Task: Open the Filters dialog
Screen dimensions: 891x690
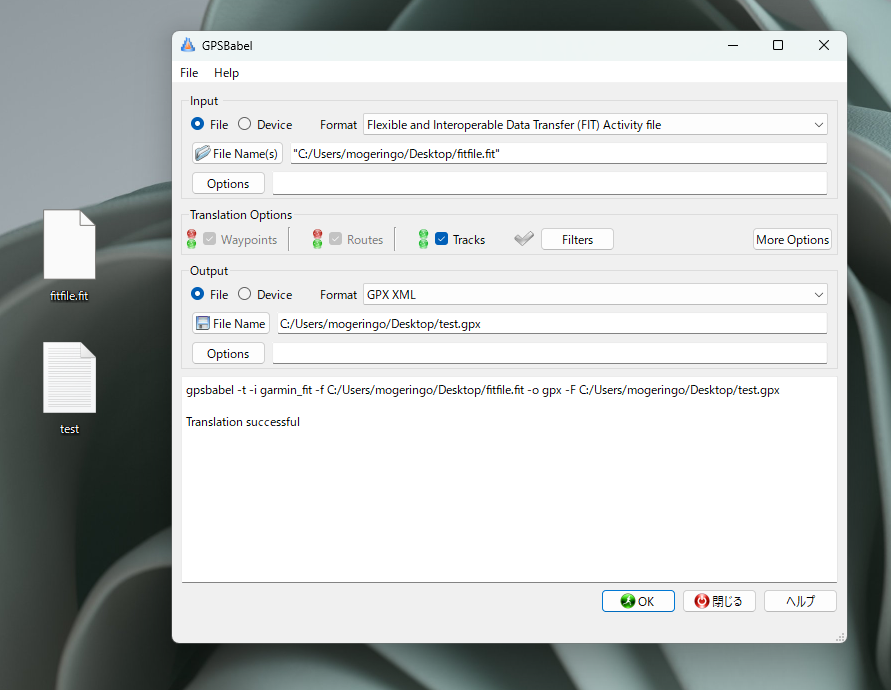Action: [x=577, y=239]
